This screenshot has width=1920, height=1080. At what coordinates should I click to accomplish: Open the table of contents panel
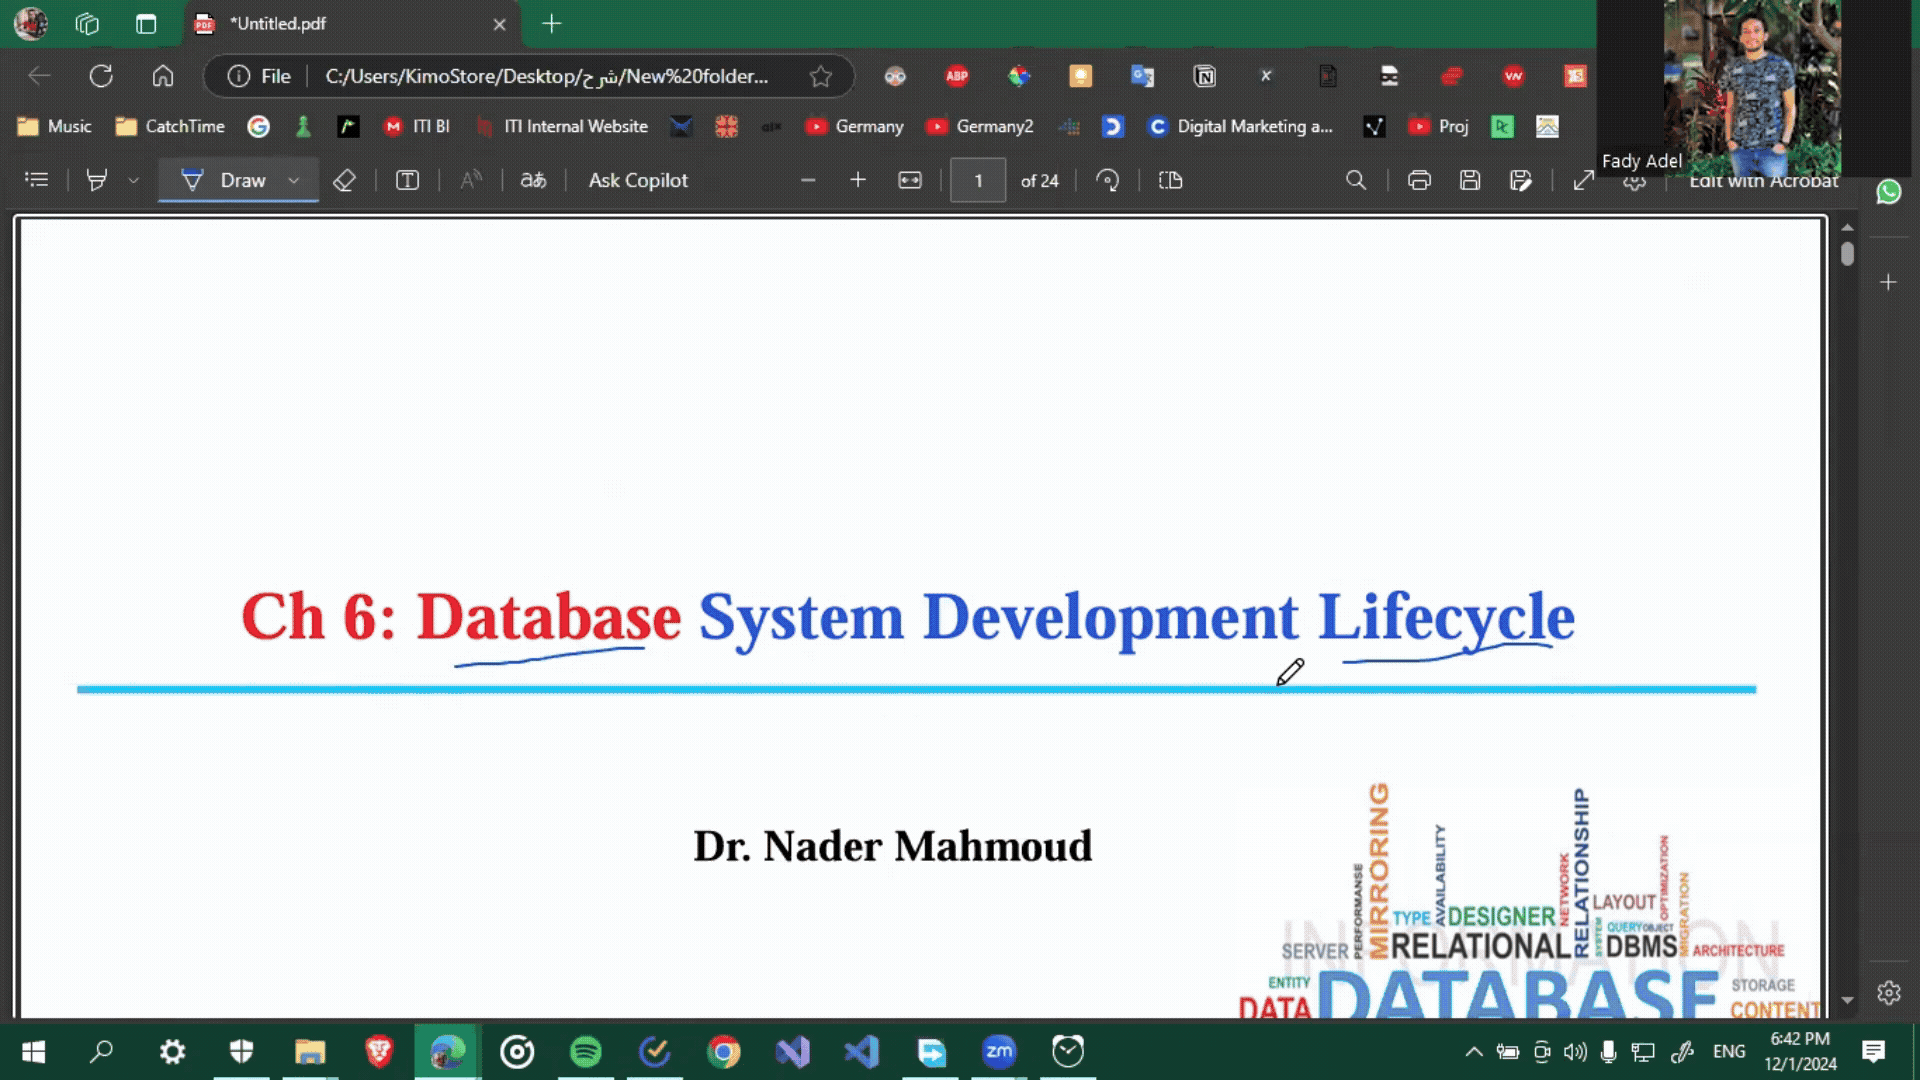(x=37, y=180)
